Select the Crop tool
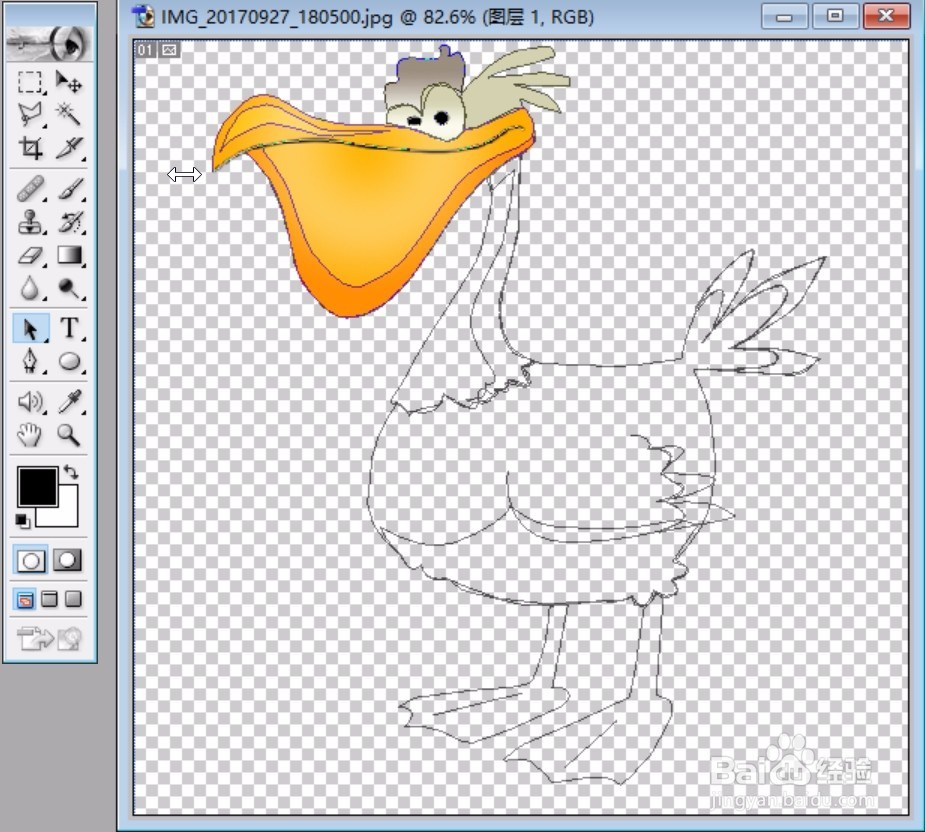This screenshot has width=925, height=832. 30,148
